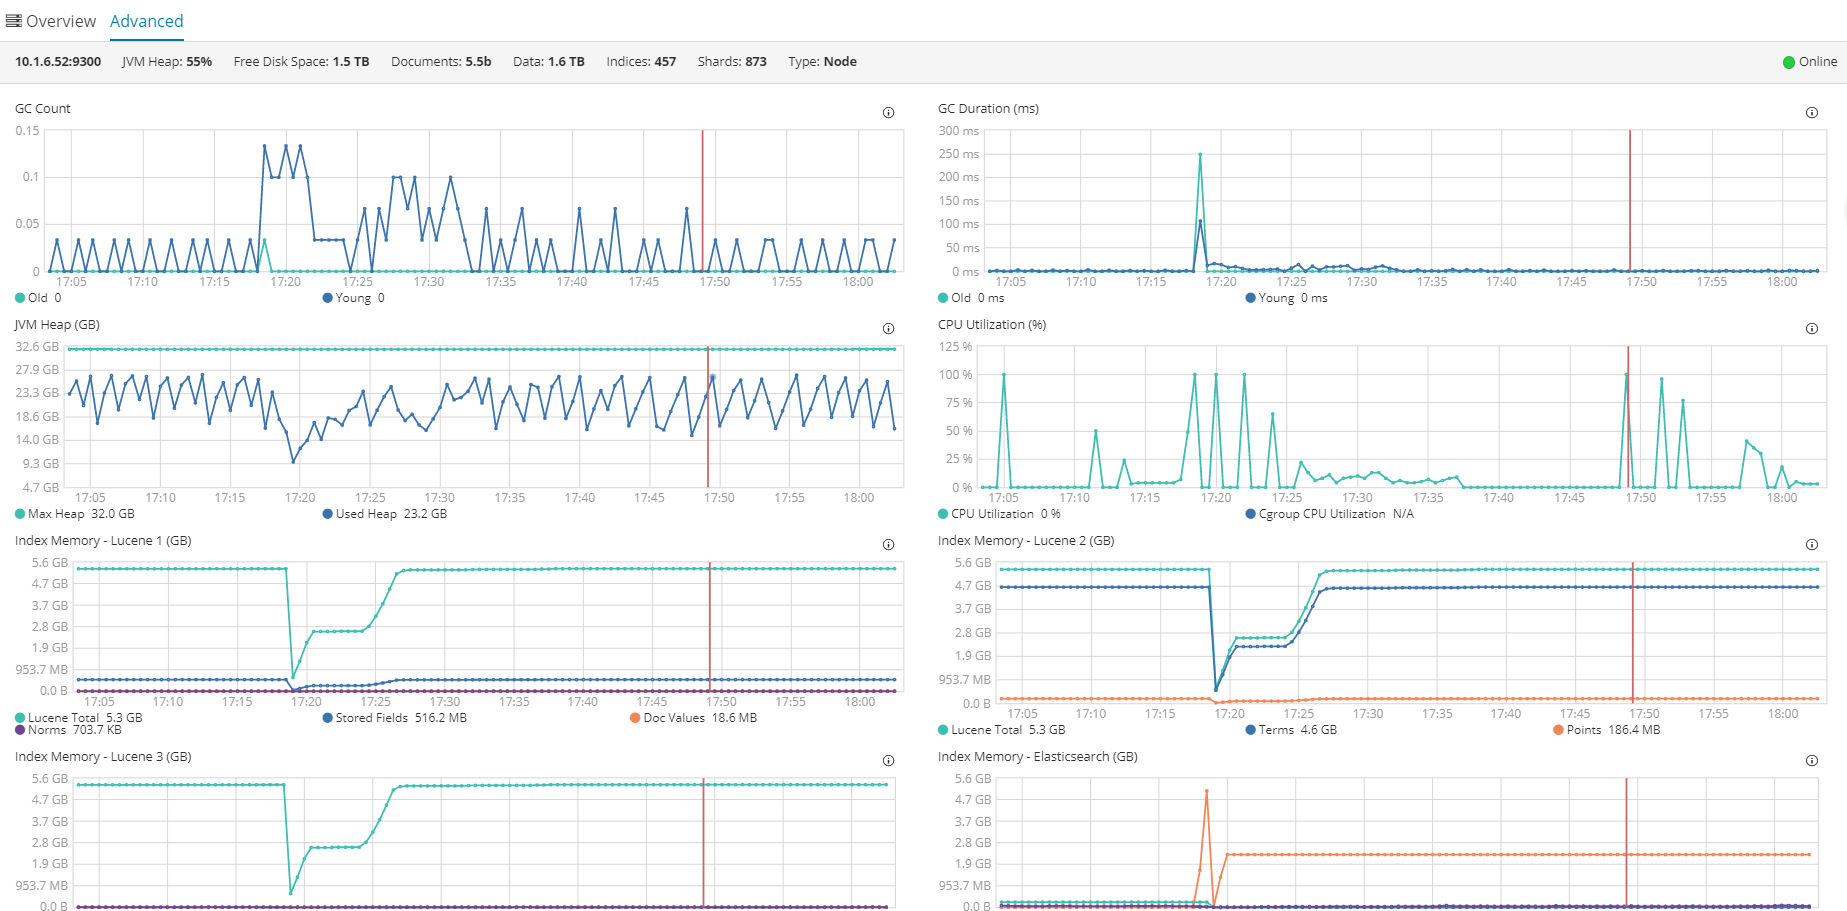Toggle Points legend series

[1606, 730]
